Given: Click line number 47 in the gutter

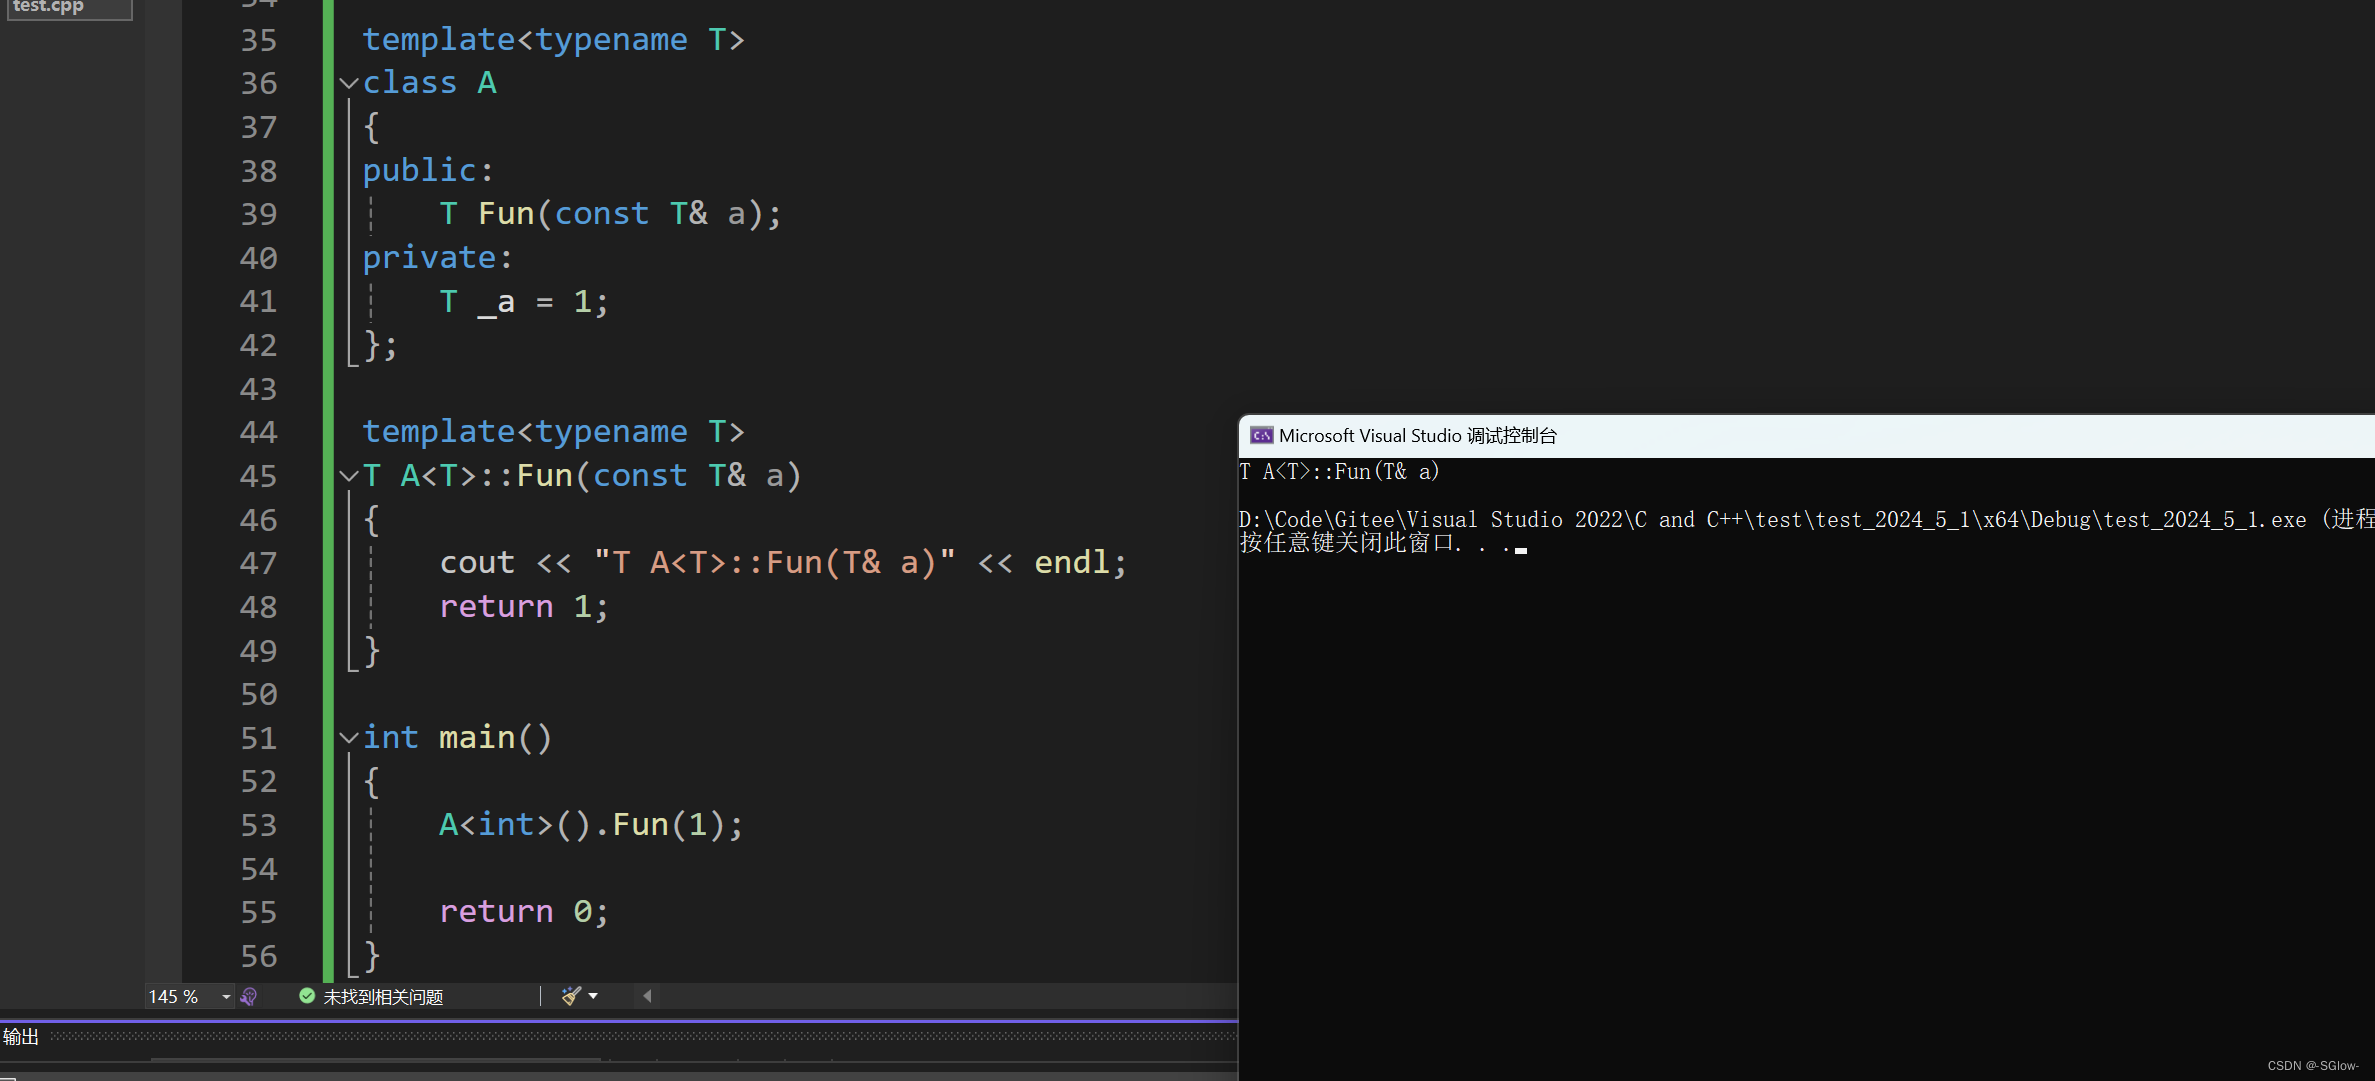Looking at the screenshot, I should (x=258, y=563).
